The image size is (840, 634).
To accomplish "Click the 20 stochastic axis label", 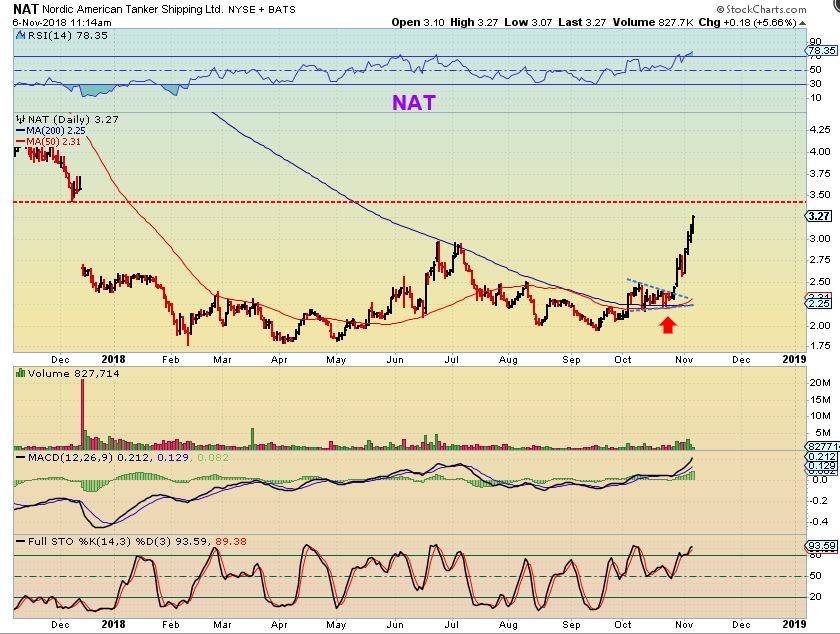I will [815, 596].
